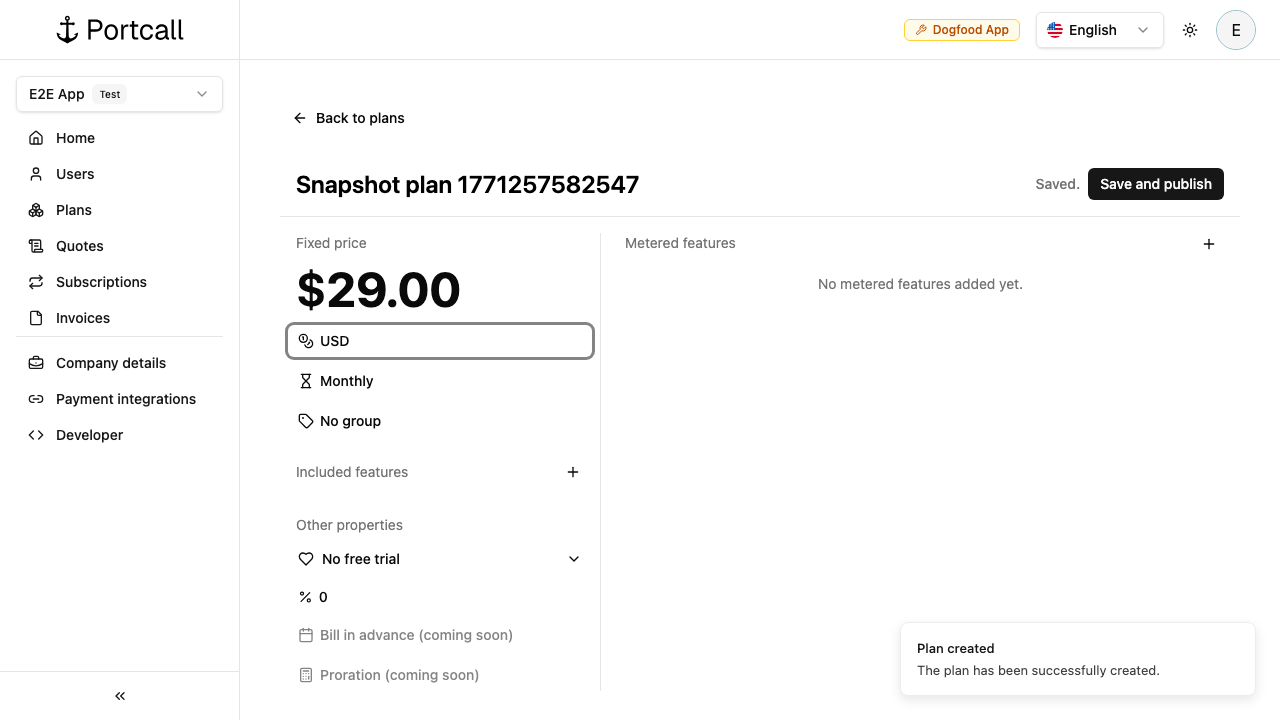Edit the $29.00 fixed price

pos(379,290)
